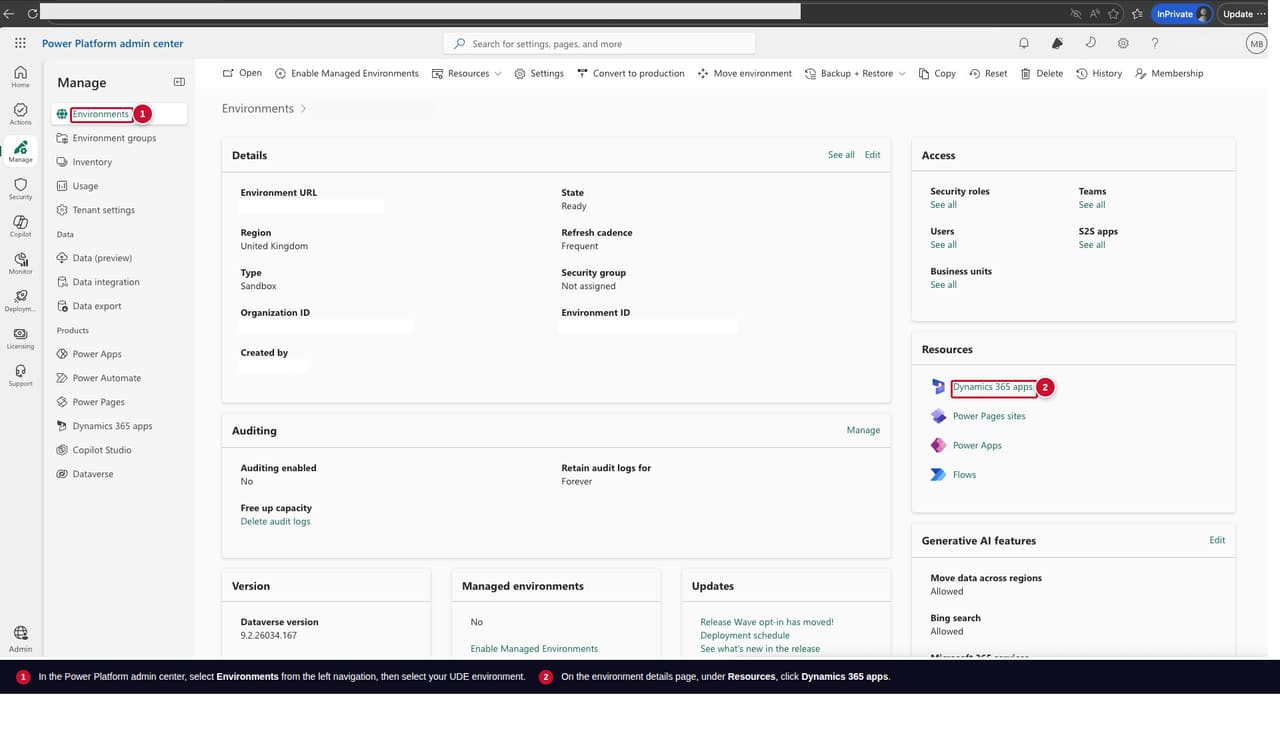Open Dataverse in Products navigation

[93, 474]
